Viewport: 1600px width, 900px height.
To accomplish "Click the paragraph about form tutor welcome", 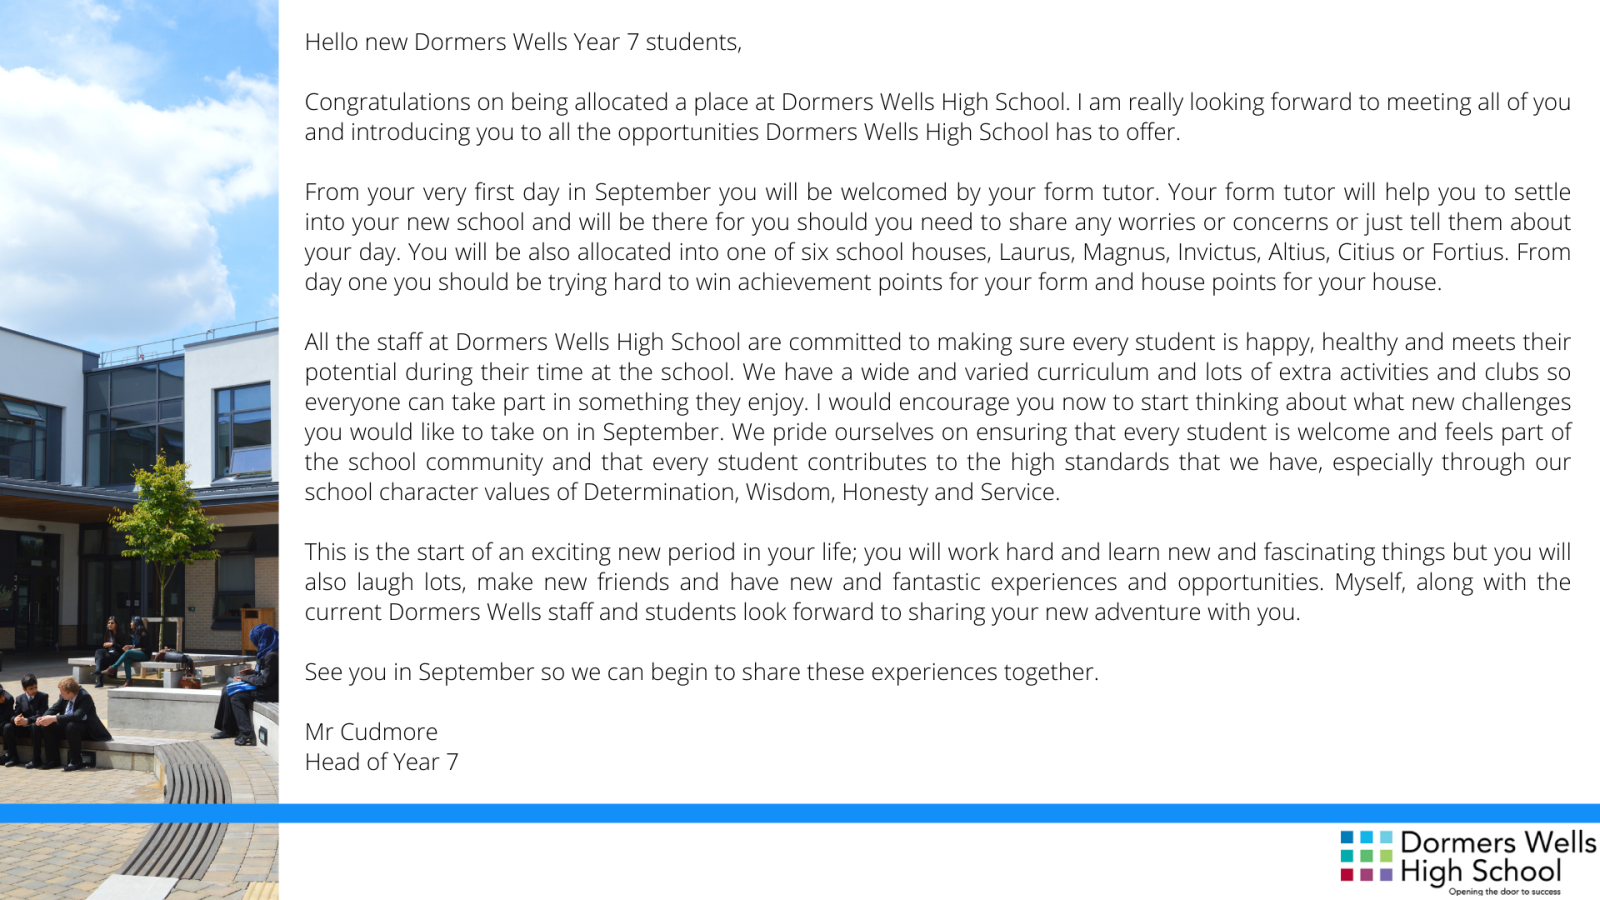I will (x=938, y=237).
